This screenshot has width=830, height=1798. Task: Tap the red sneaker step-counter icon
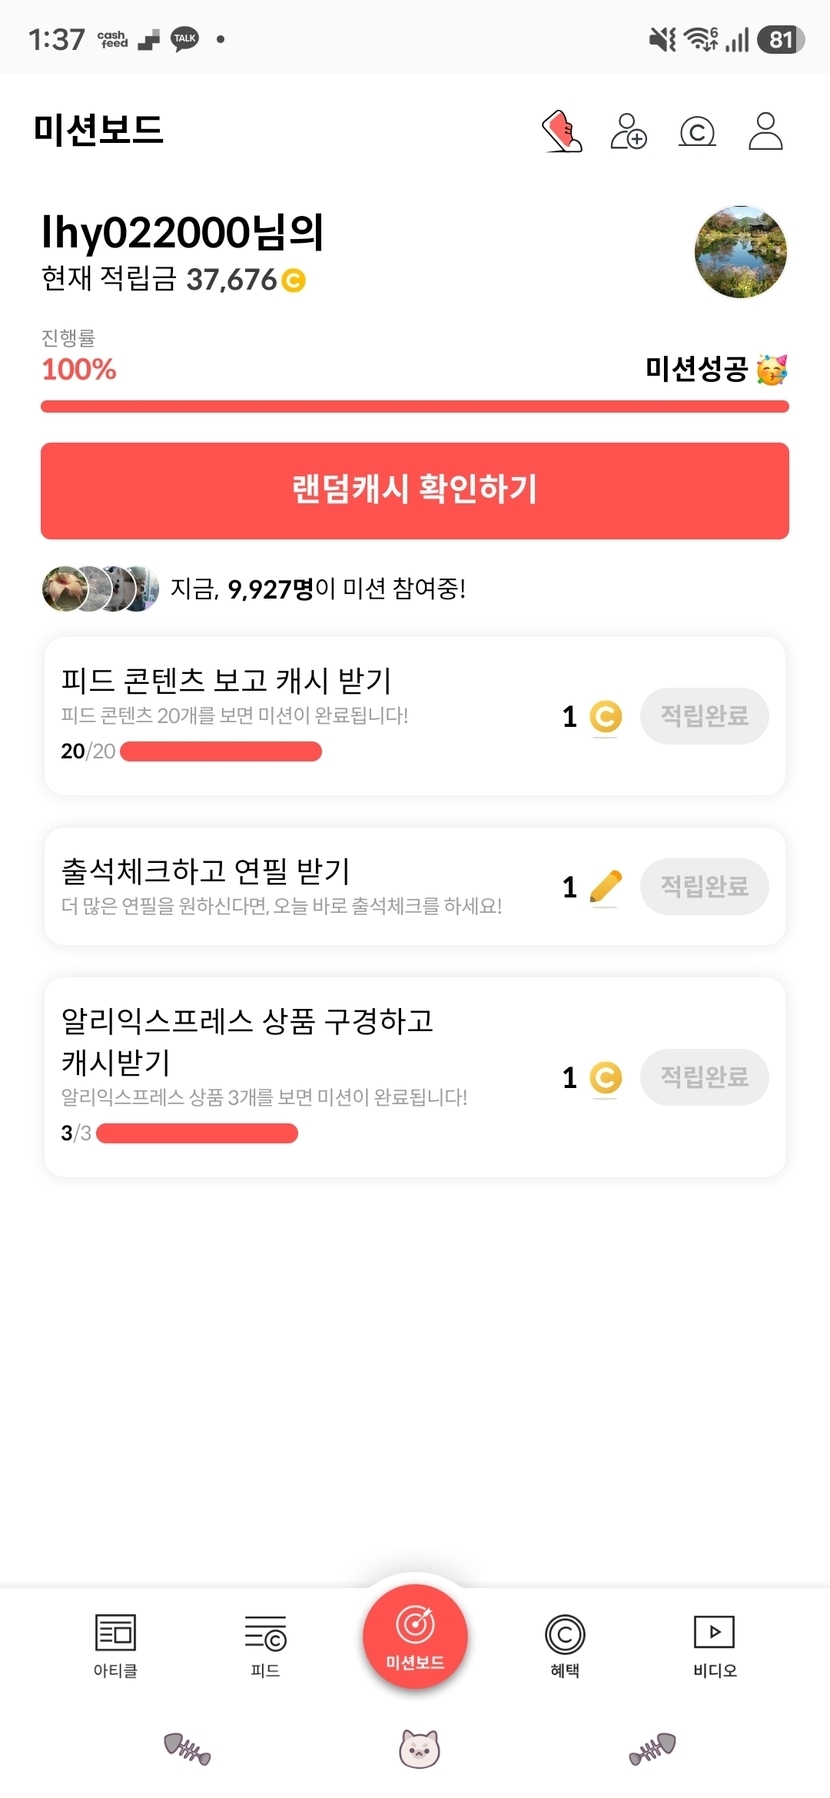point(562,131)
